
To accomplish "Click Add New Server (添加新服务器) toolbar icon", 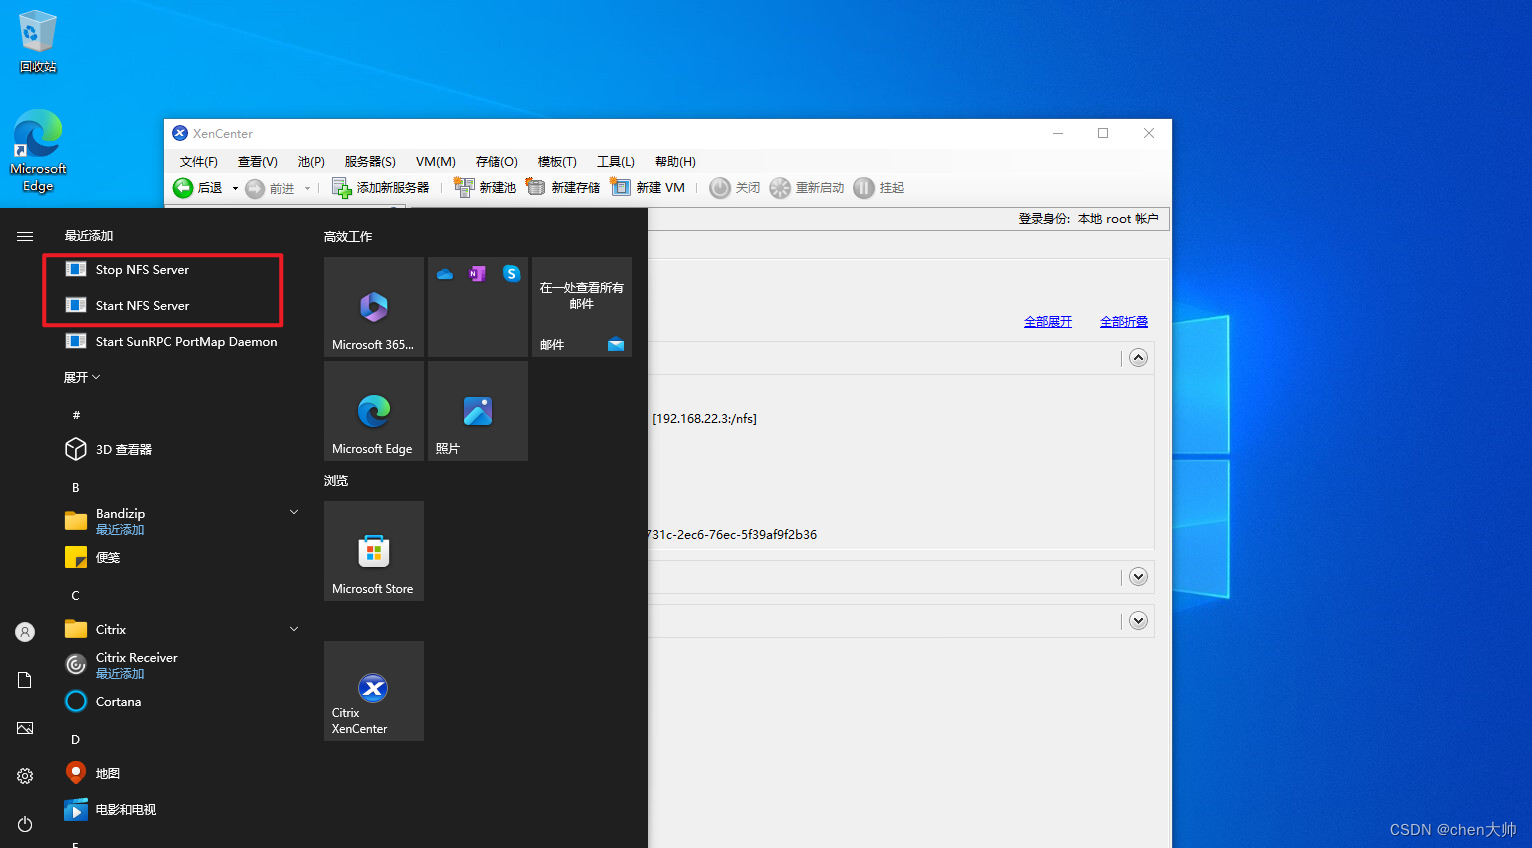I will coord(341,188).
